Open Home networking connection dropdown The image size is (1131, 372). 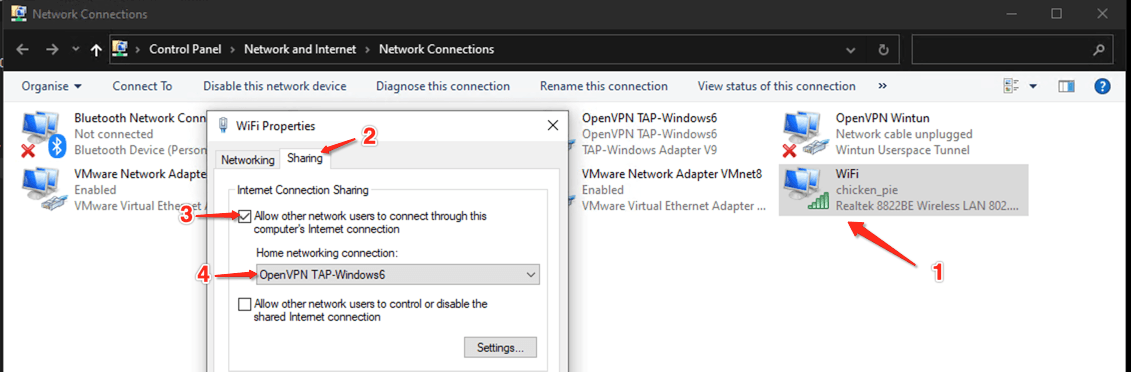click(397, 274)
